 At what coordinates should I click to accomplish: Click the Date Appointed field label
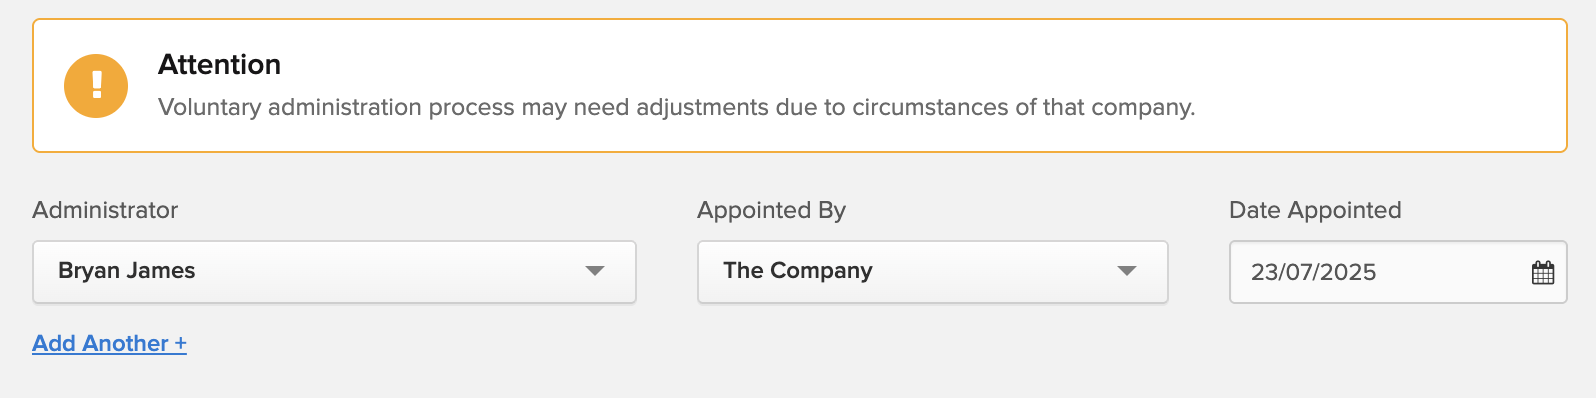[x=1315, y=210]
